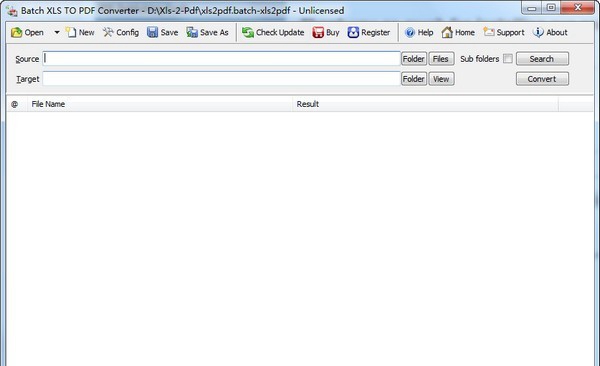Click the Target path input field

[221, 79]
